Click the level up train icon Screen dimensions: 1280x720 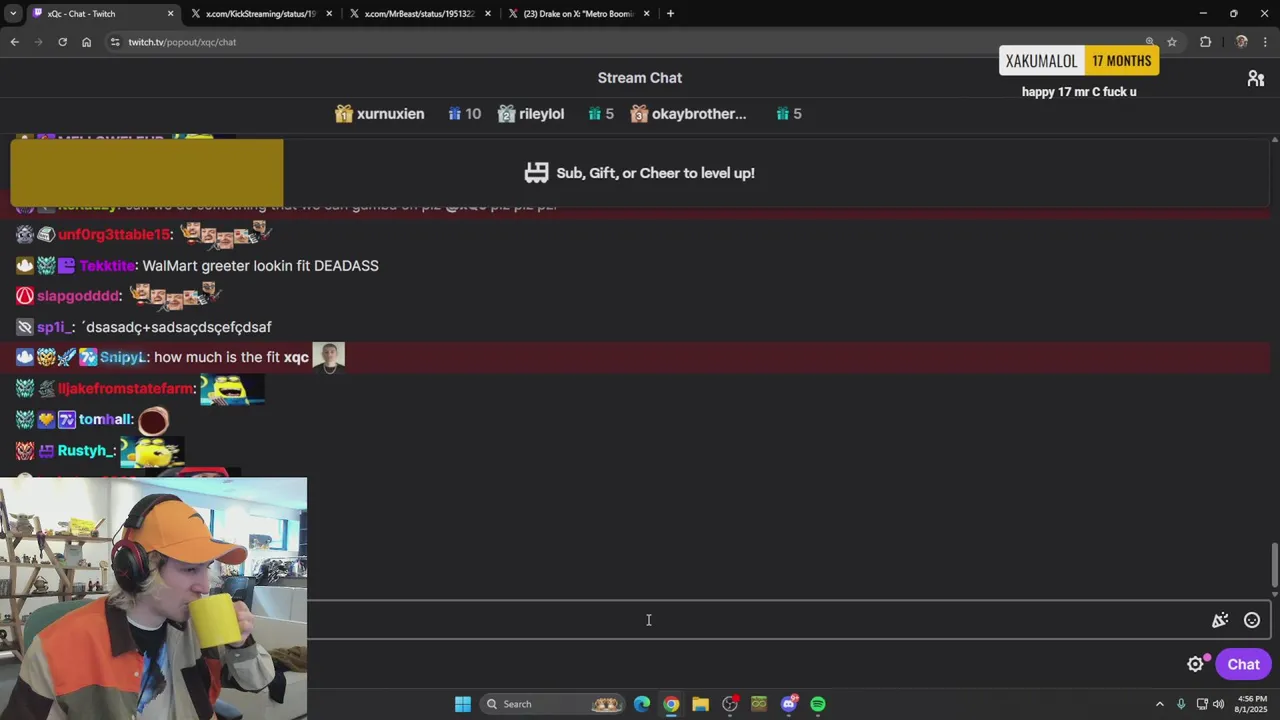point(536,173)
